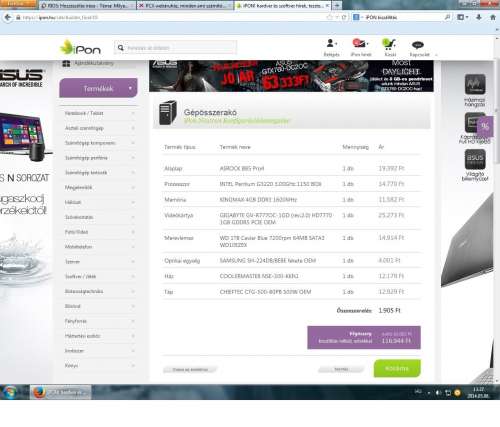The image size is (500, 427).
Task: Expand the Asztali számítógép category arrow
Action: pos(133,128)
